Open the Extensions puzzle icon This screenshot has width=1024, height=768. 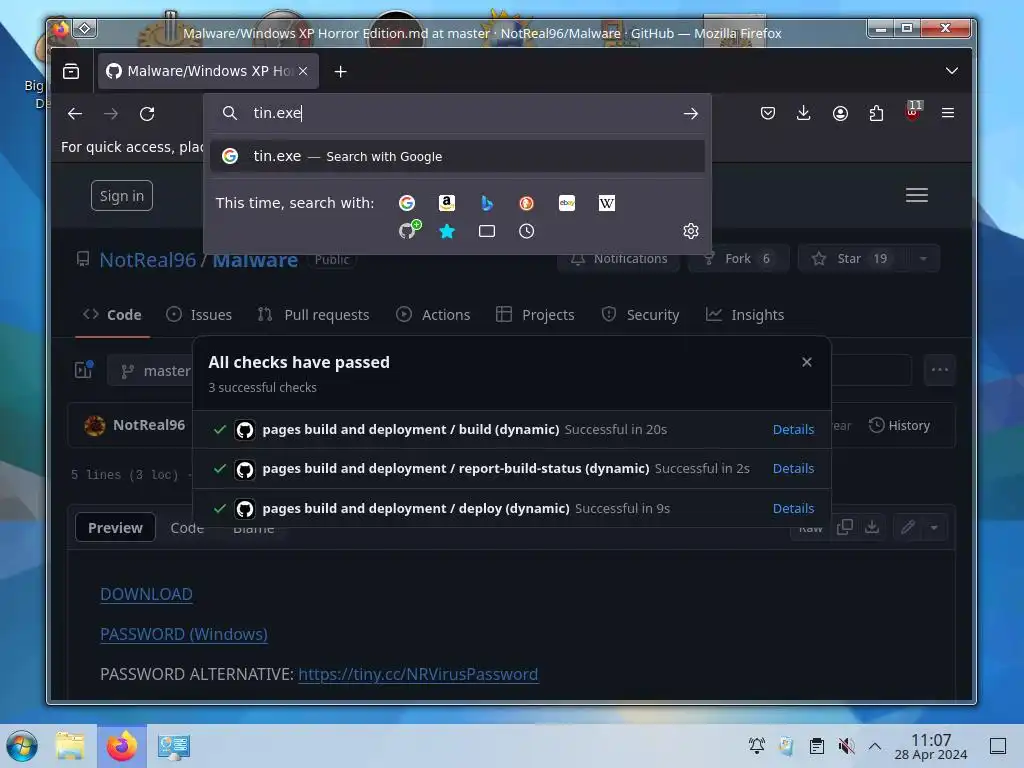click(x=876, y=114)
